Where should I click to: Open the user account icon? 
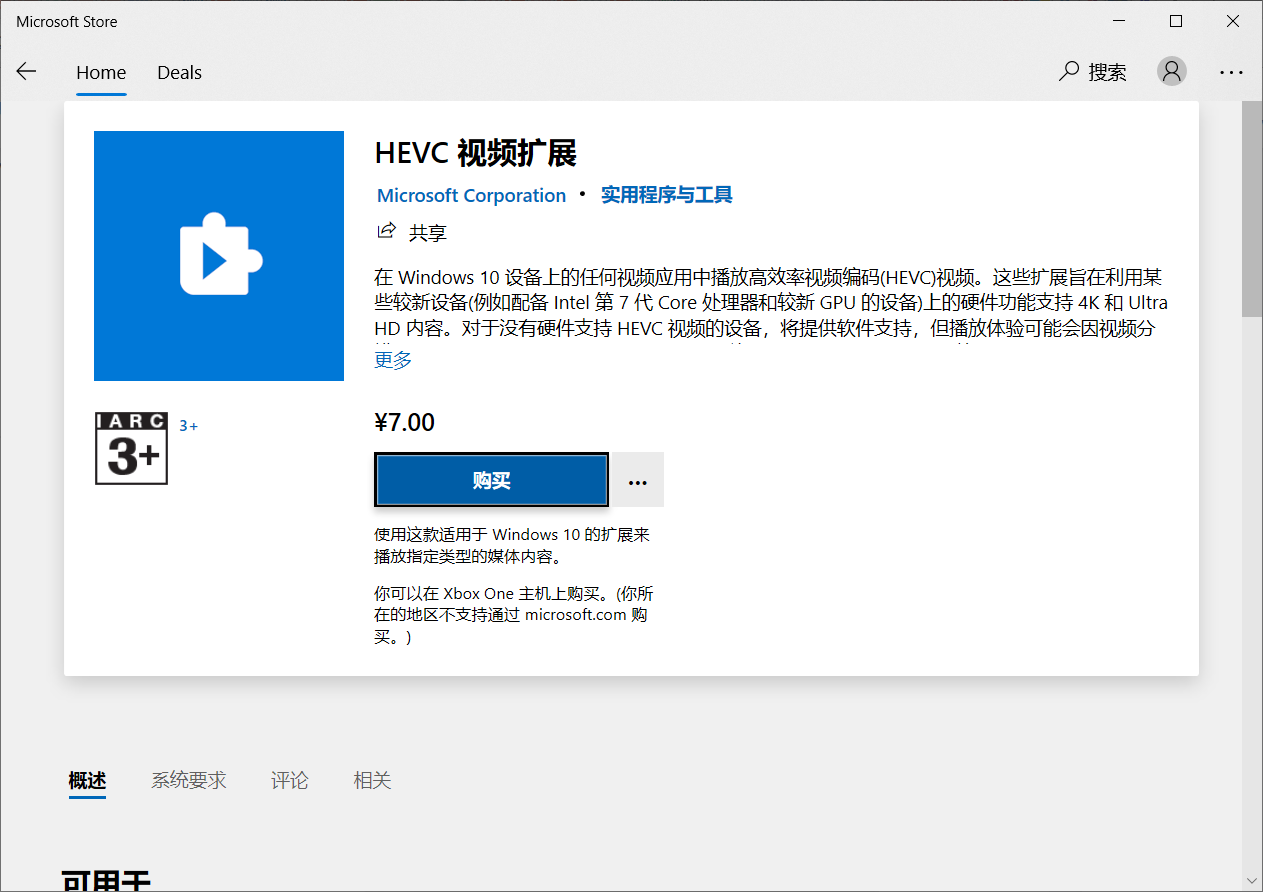1171,71
